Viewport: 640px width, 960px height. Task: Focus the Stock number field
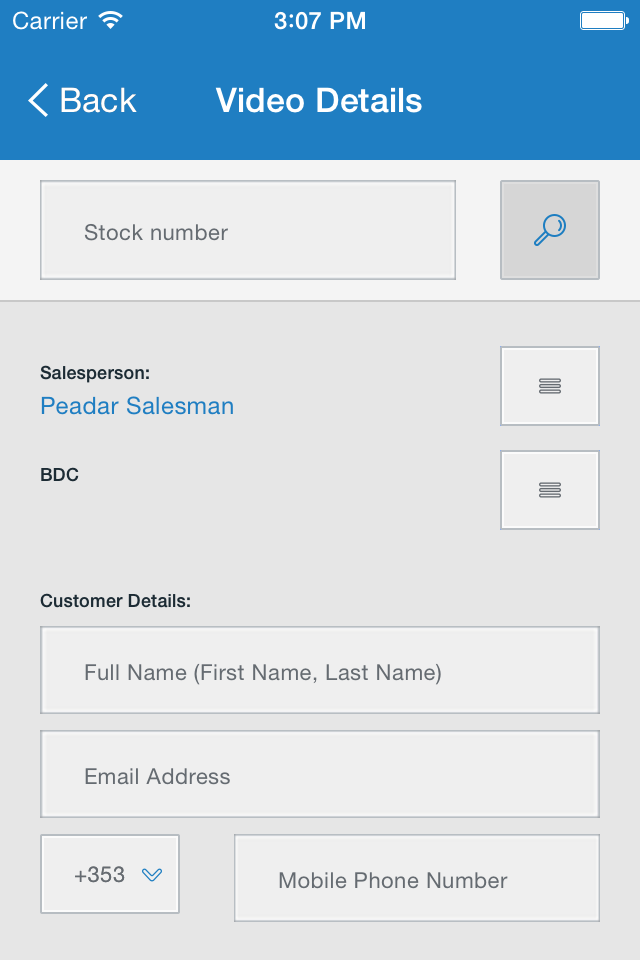pos(248,230)
